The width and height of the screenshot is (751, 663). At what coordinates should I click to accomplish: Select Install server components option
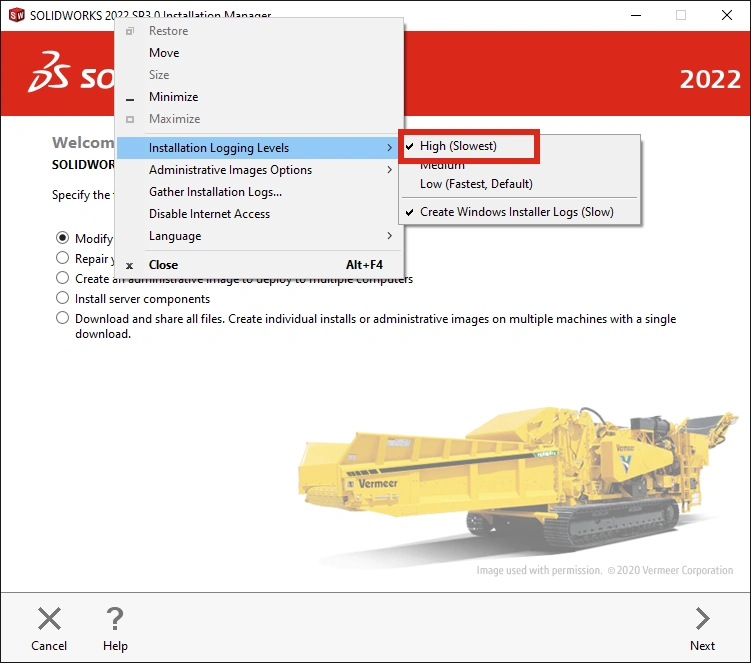coord(62,298)
